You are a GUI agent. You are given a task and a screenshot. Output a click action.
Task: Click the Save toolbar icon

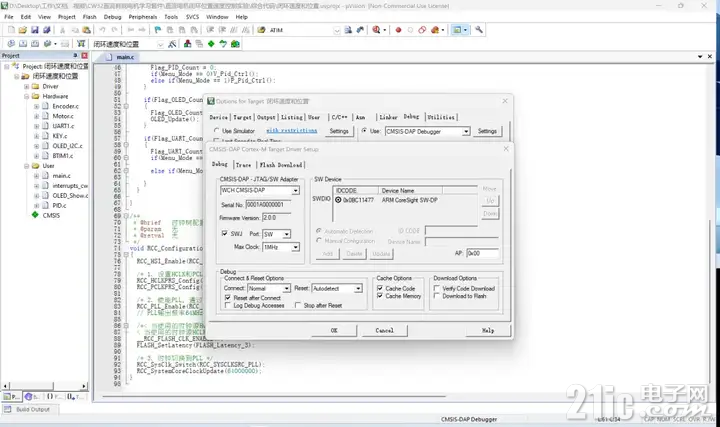[34, 30]
